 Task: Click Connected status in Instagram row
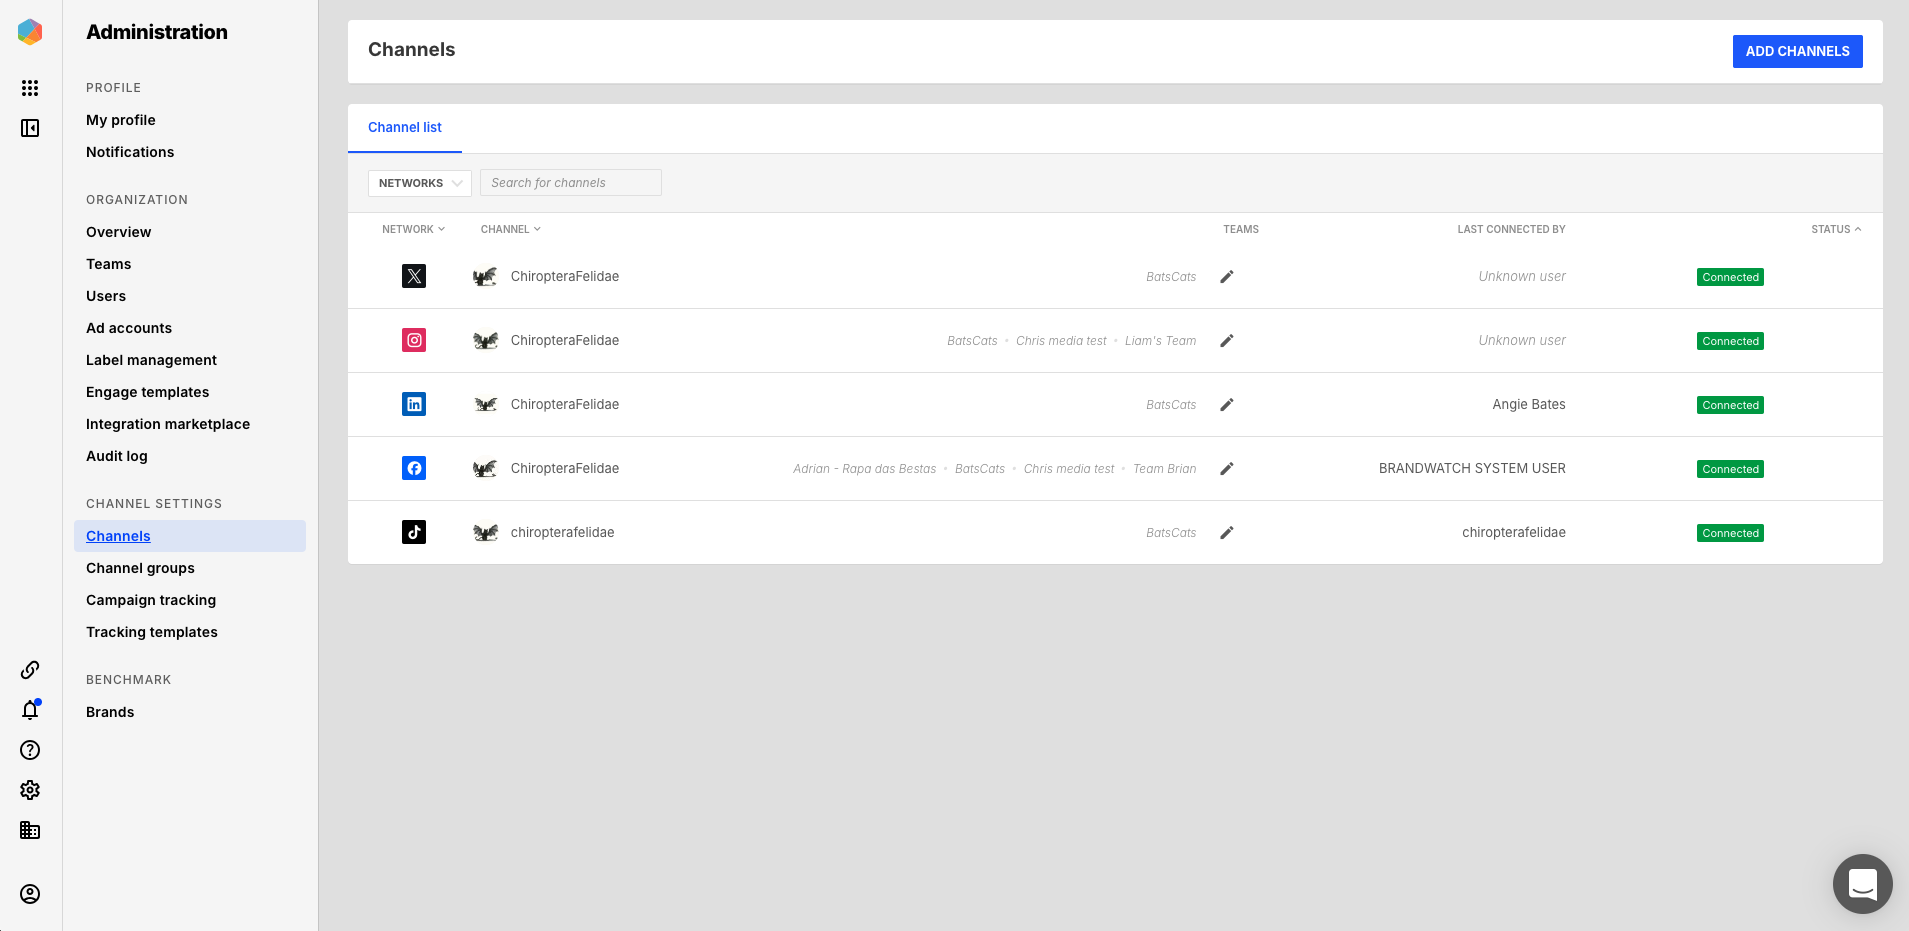[1730, 341]
